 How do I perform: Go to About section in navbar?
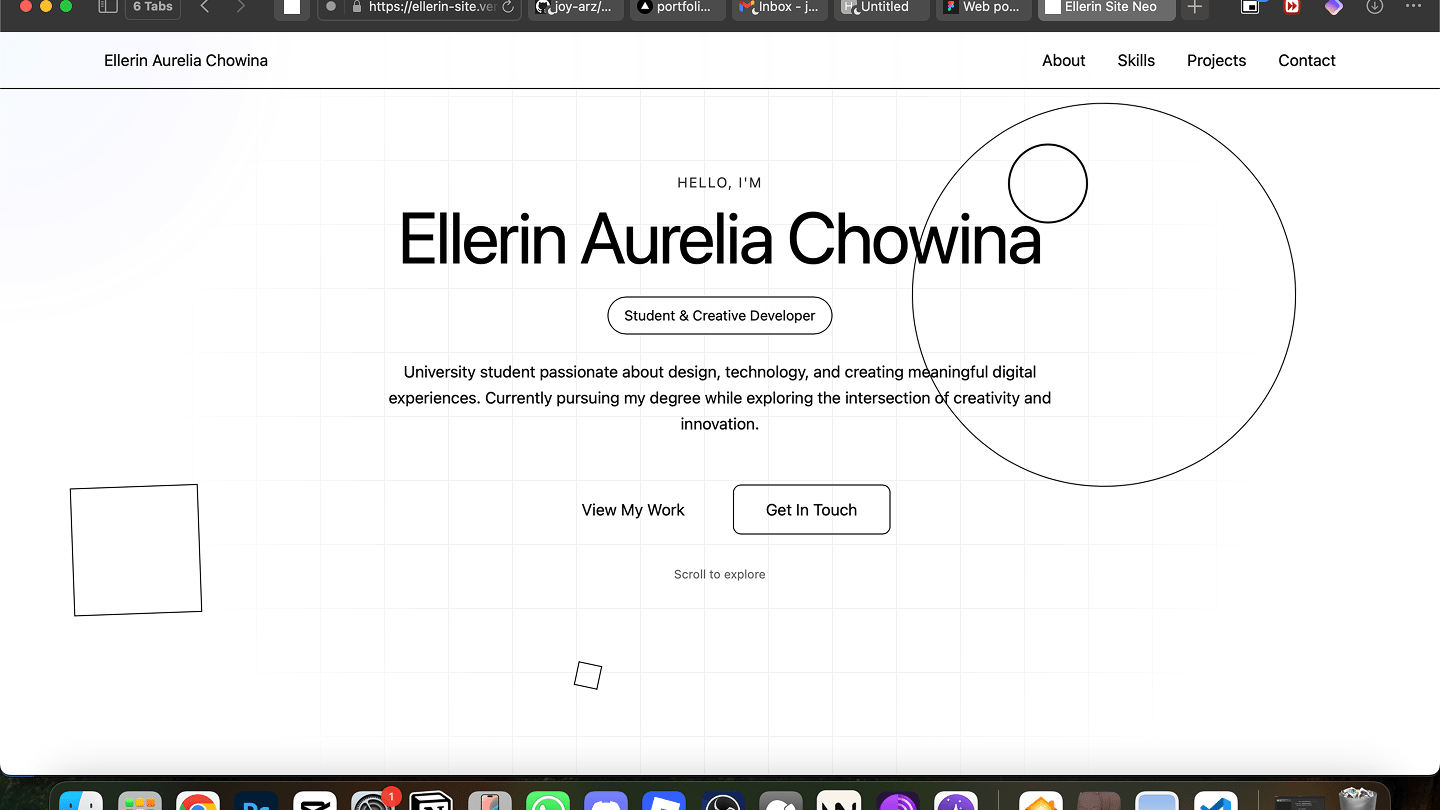click(1063, 60)
